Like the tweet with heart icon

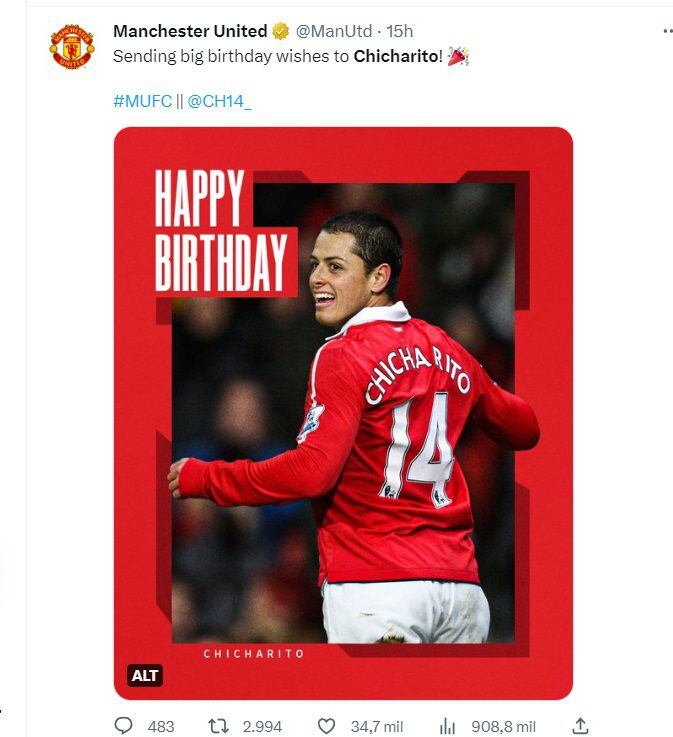coord(327,726)
